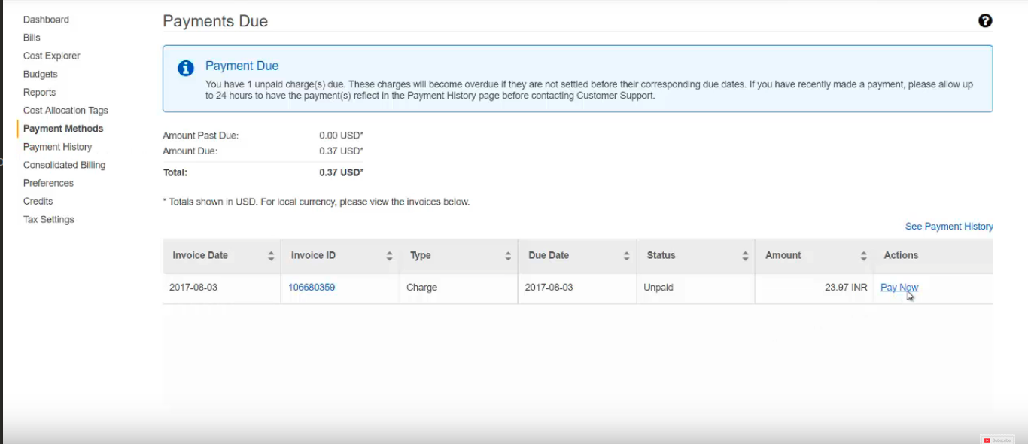The image size is (1028, 444).
Task: Sort table by Invoice ID arrows
Action: [390, 256]
